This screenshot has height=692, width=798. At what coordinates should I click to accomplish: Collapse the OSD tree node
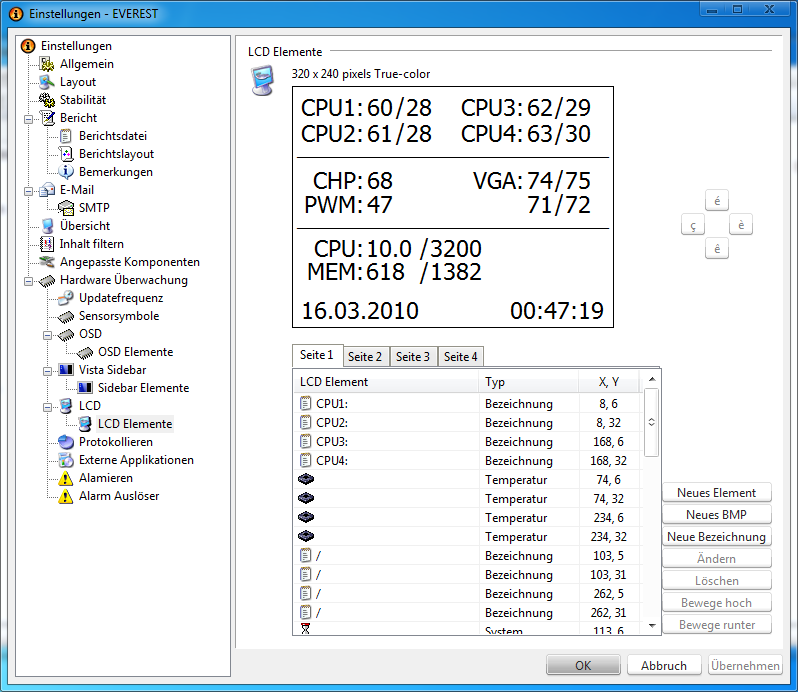point(47,335)
